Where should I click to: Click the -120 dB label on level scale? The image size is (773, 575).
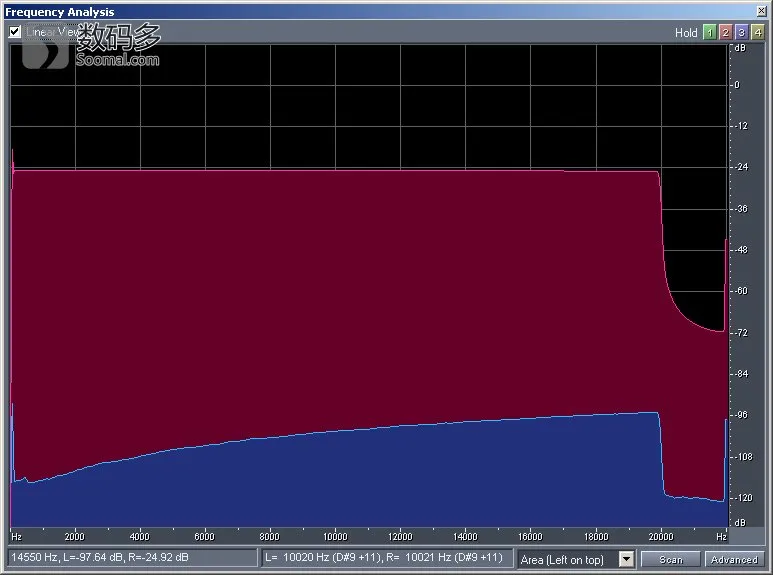pyautogui.click(x=743, y=498)
